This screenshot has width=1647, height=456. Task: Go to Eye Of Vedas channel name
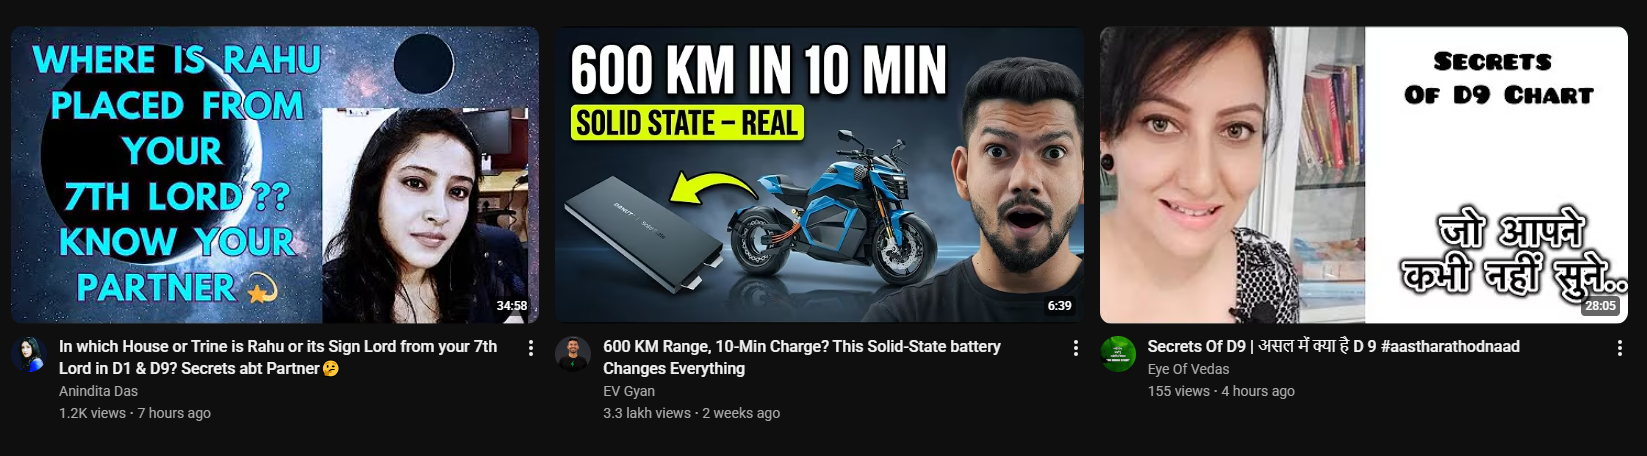pos(1188,369)
